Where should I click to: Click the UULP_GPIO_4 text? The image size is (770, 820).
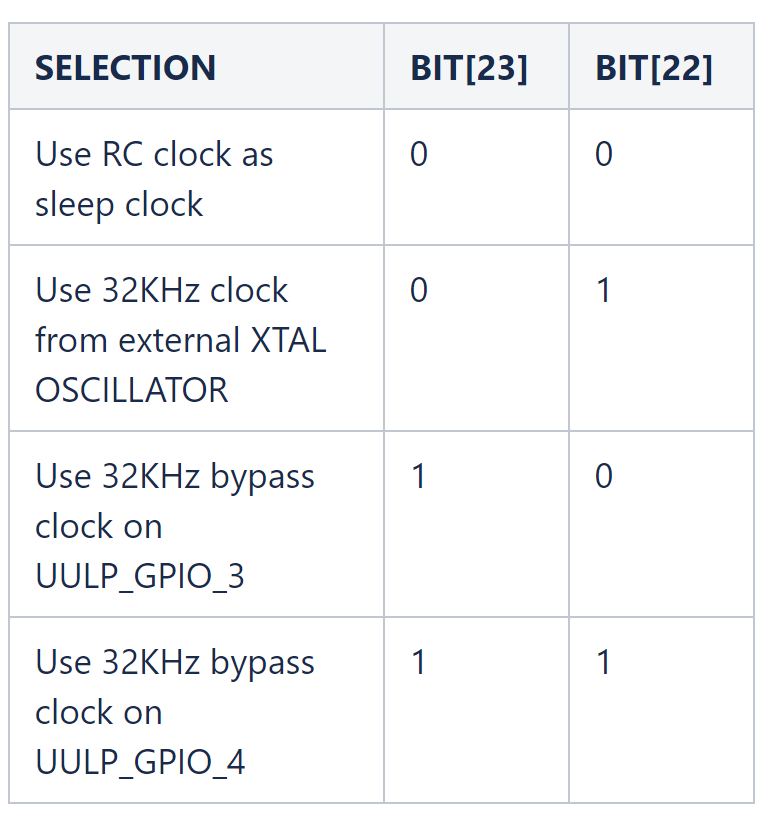(140, 762)
